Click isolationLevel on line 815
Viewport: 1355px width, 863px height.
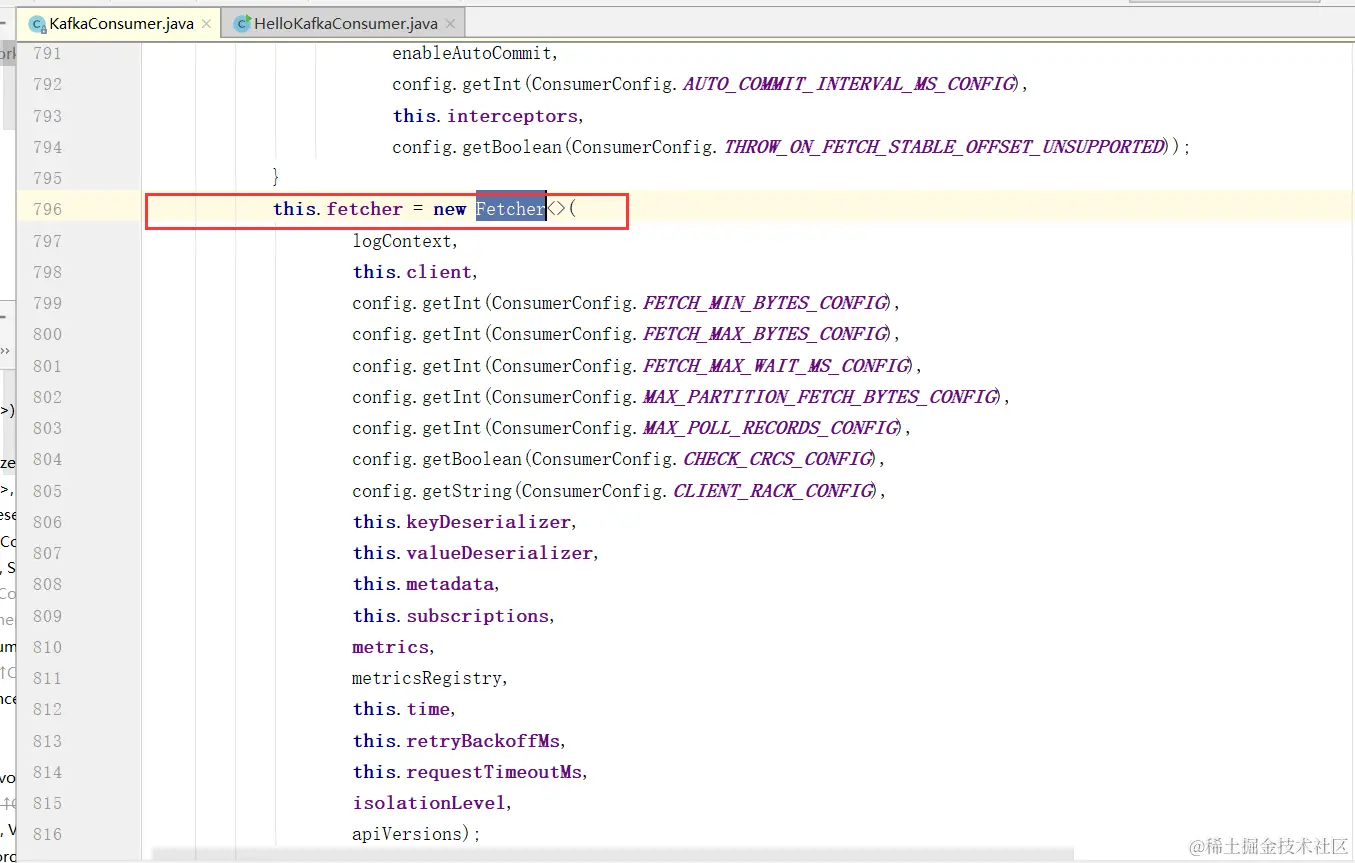[430, 802]
